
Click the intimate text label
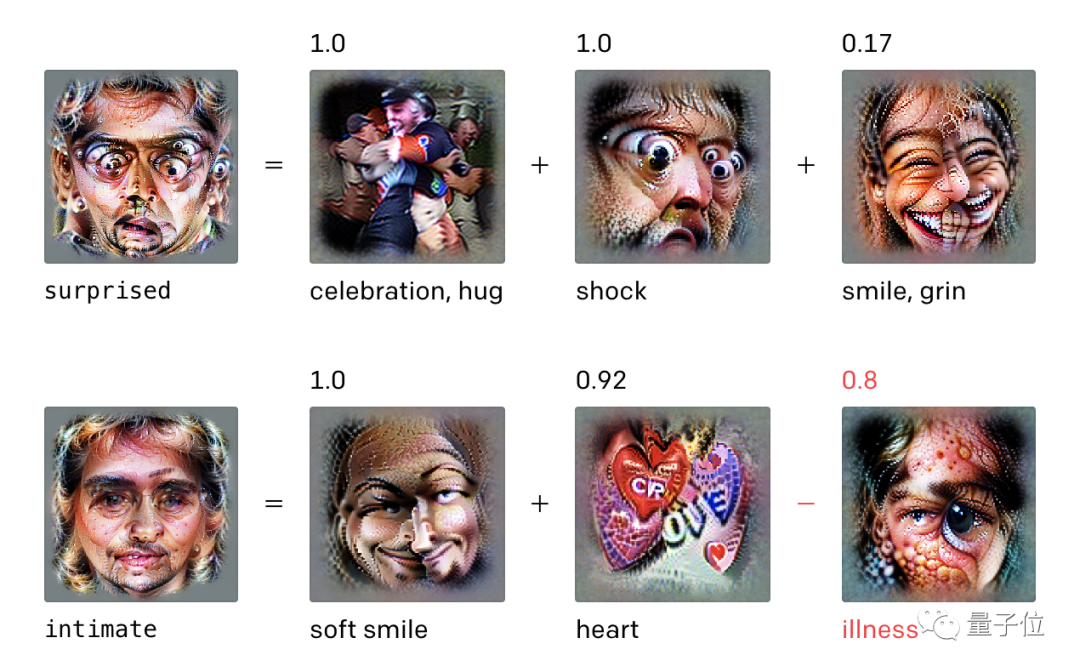tap(101, 629)
